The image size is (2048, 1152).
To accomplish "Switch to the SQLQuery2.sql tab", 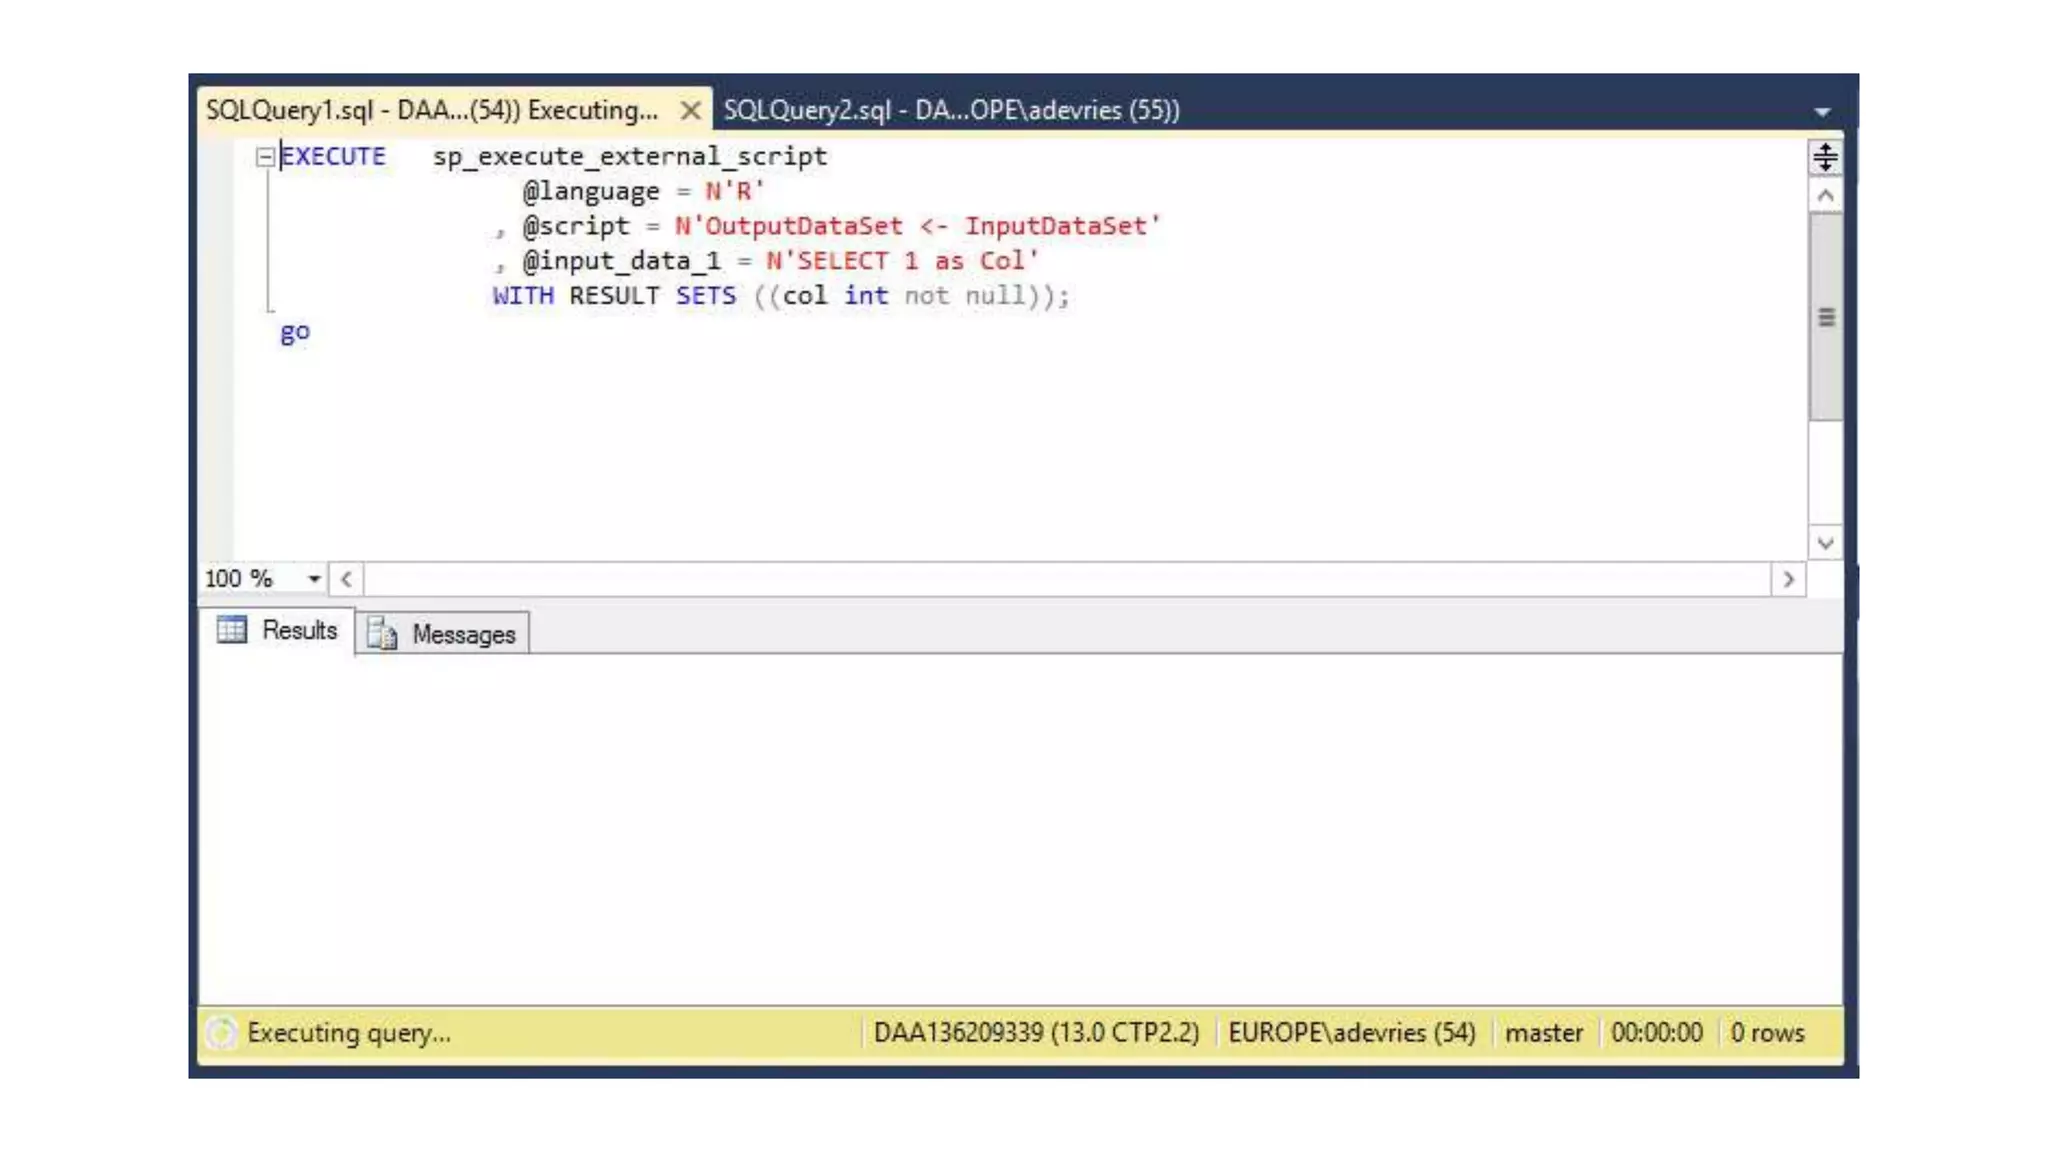I will pos(951,110).
